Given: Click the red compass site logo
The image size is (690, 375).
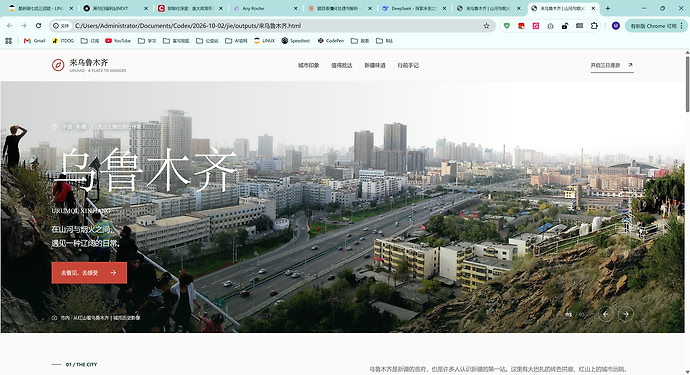Looking at the screenshot, I should pyautogui.click(x=58, y=65).
